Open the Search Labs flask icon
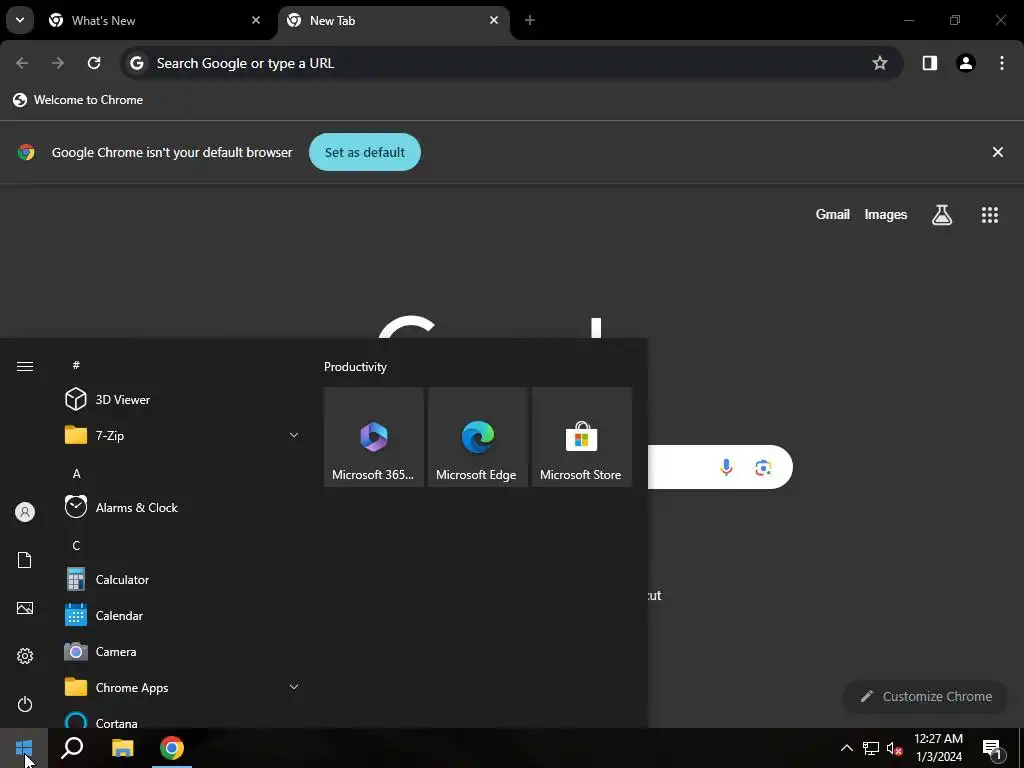This screenshot has height=768, width=1024. [x=941, y=214]
